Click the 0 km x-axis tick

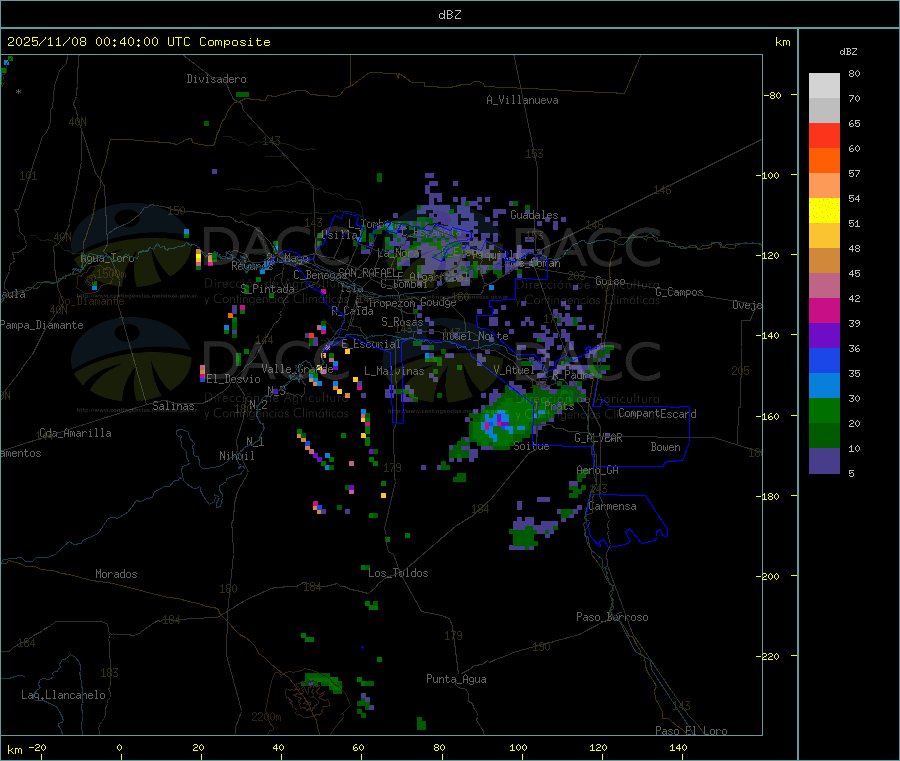119,747
